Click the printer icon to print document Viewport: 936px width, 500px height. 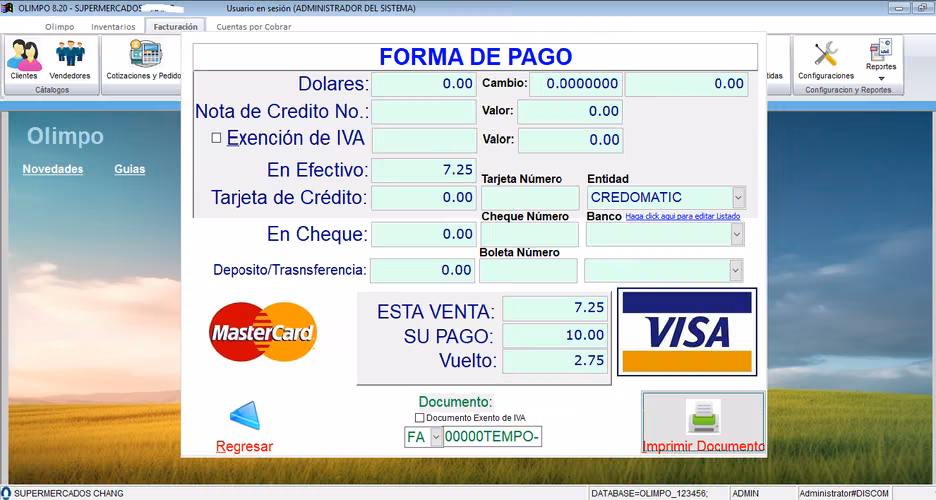(x=703, y=416)
